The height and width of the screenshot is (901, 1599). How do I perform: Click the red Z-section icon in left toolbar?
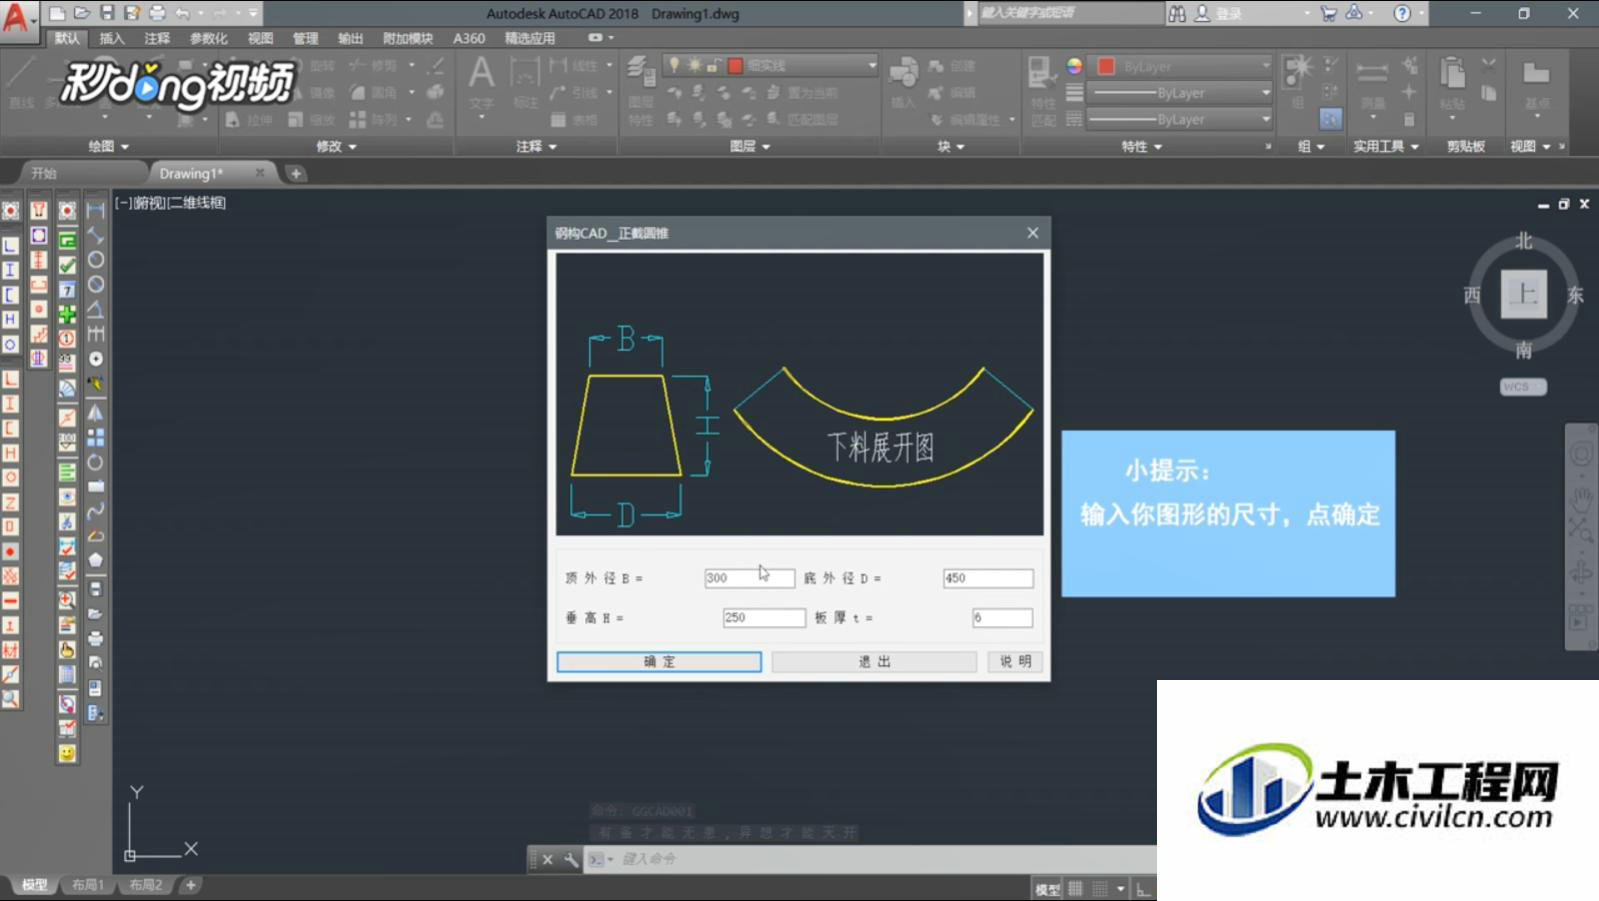click(x=10, y=502)
